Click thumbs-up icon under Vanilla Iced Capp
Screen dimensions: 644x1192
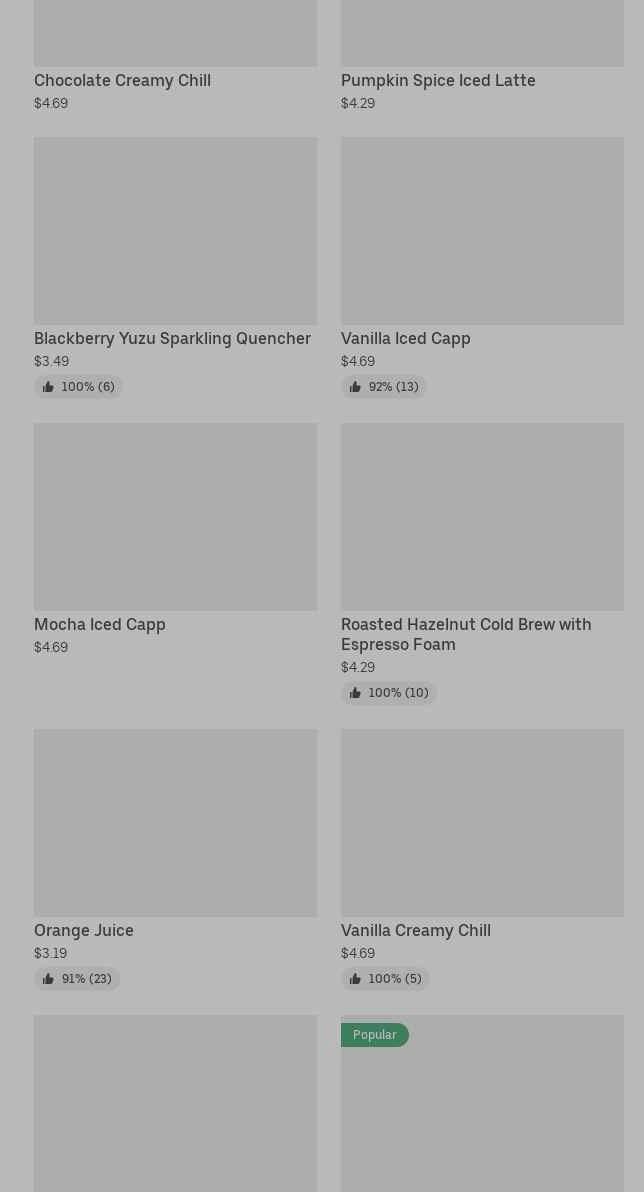[x=355, y=387]
